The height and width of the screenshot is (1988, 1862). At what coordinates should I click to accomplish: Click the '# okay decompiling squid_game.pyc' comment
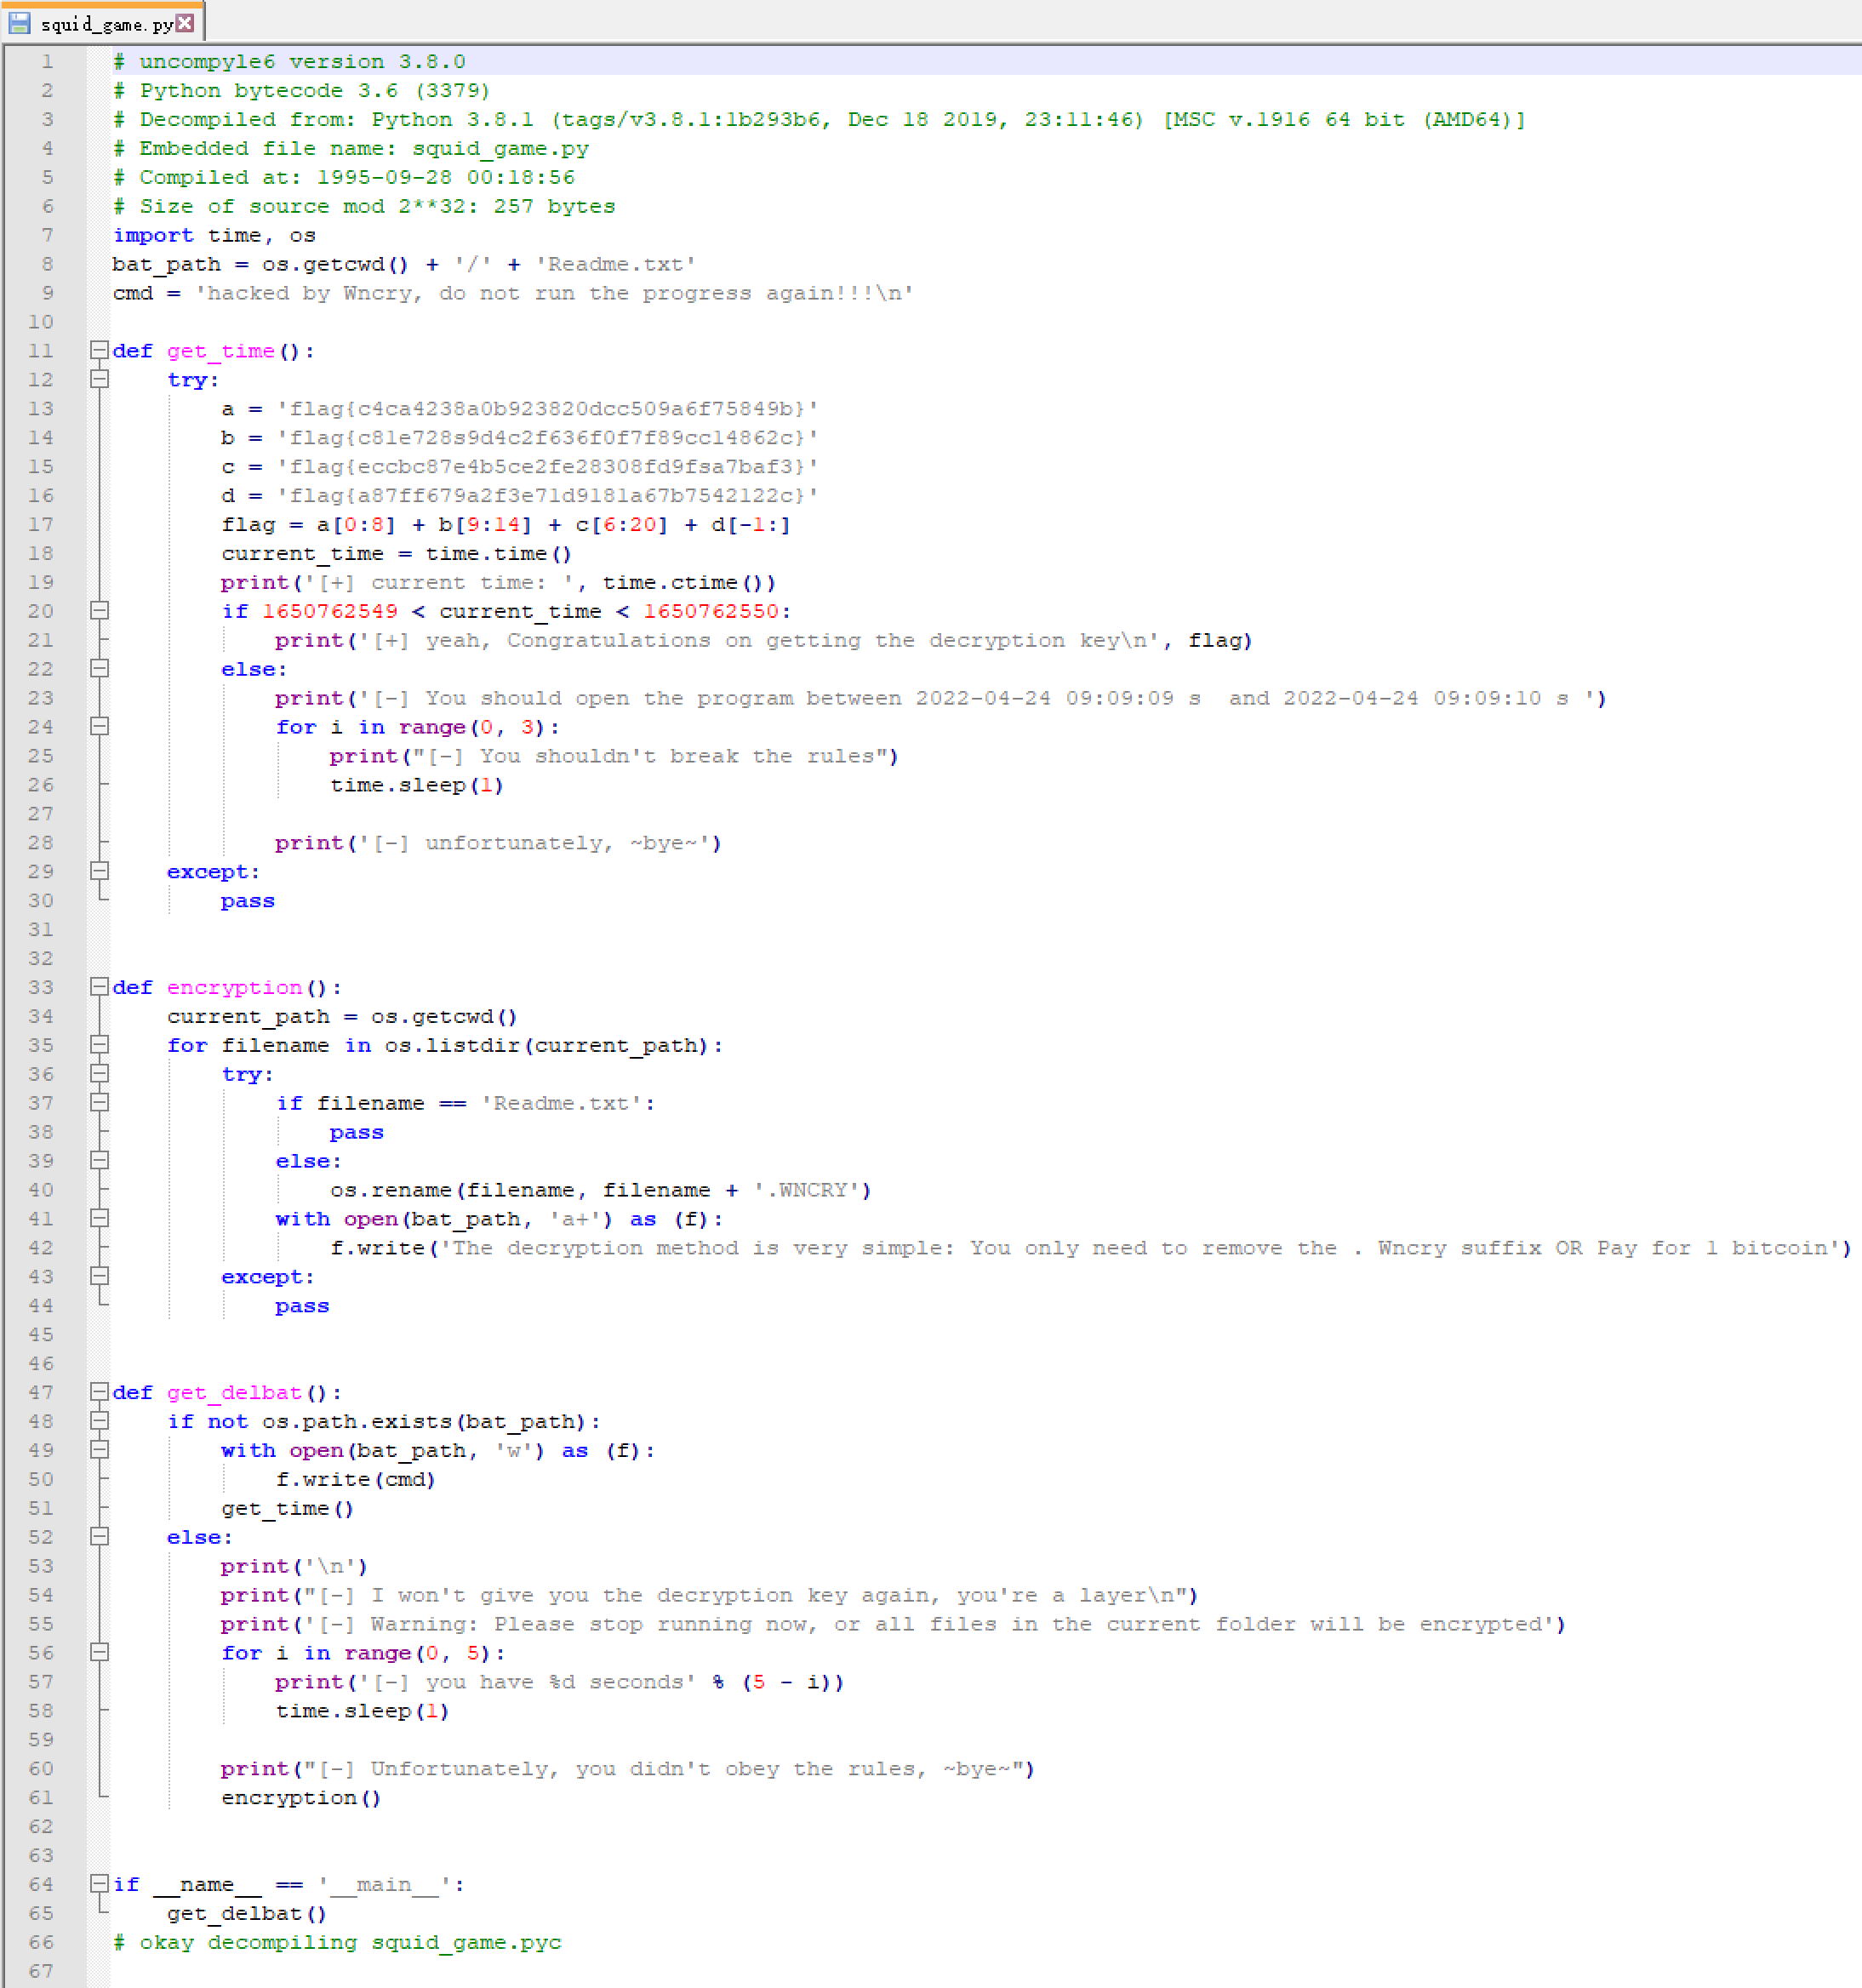coord(337,1942)
